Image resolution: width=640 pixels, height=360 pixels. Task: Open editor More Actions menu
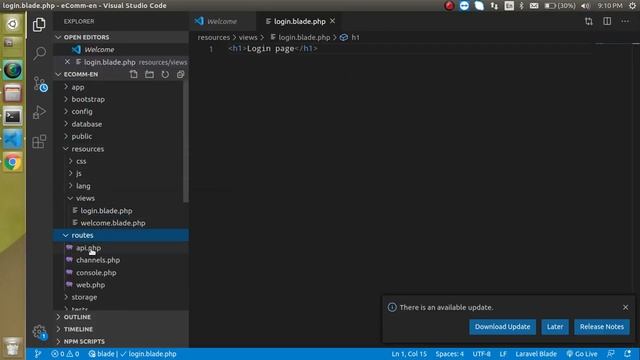point(625,21)
